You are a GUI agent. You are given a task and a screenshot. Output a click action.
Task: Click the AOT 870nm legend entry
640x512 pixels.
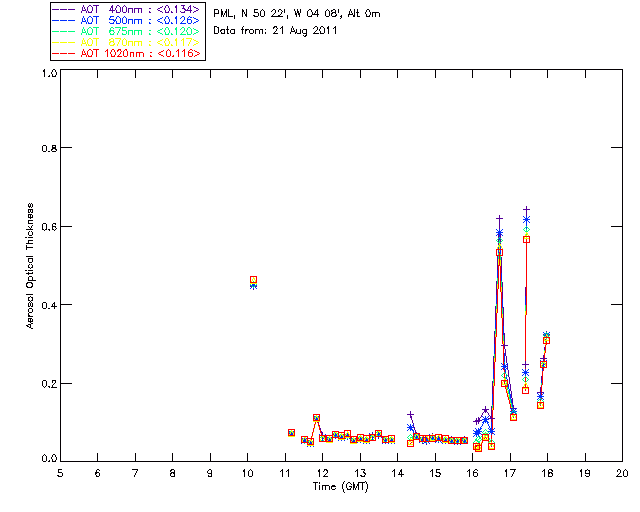coord(127,42)
